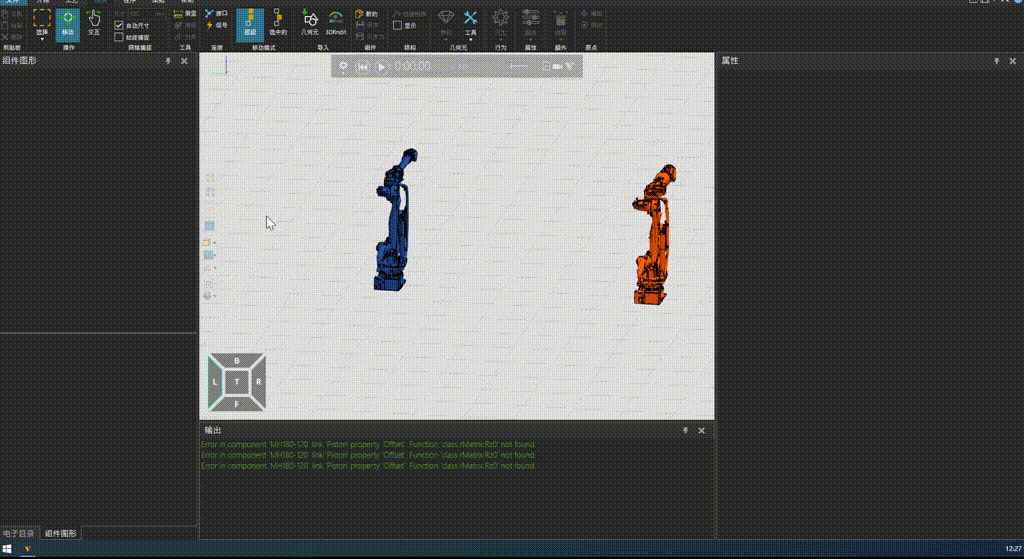Select Front view F on view cube
This screenshot has width=1024, height=559.
[x=236, y=404]
